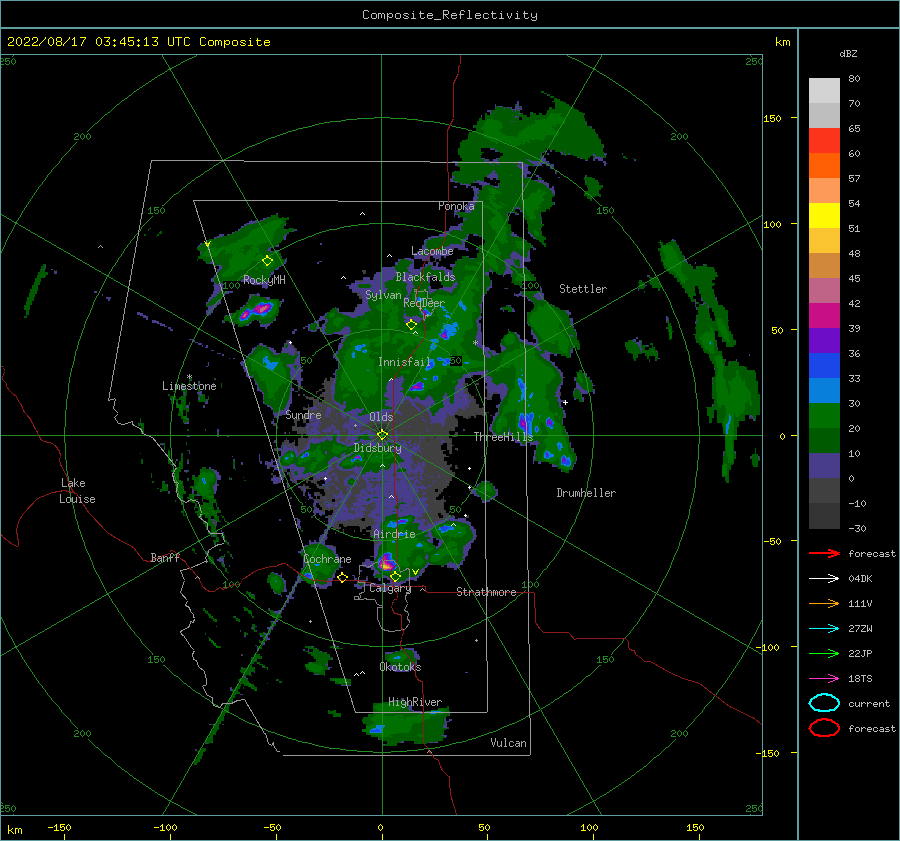Click the 18TS legend label
Image resolution: width=900 pixels, height=841 pixels.
pyautogui.click(x=860, y=679)
